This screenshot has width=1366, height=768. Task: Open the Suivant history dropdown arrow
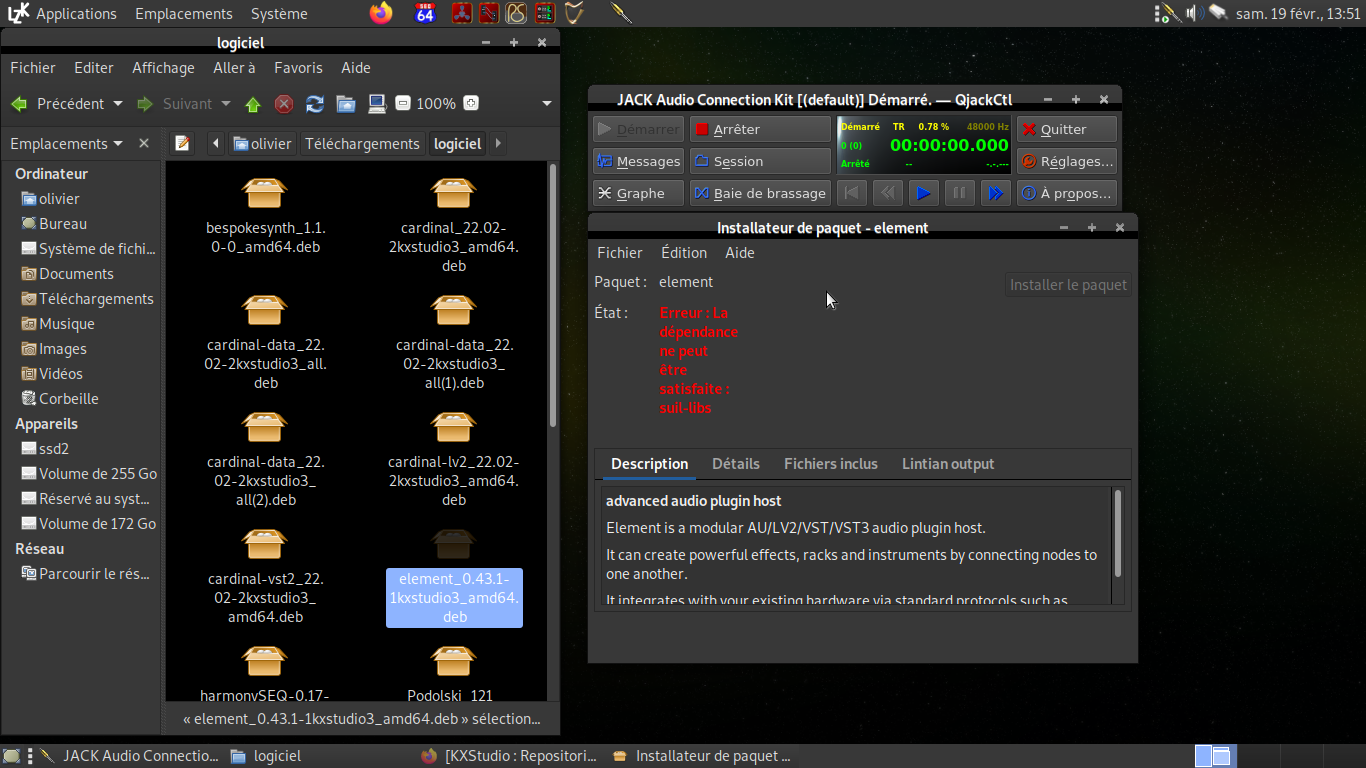tap(226, 104)
